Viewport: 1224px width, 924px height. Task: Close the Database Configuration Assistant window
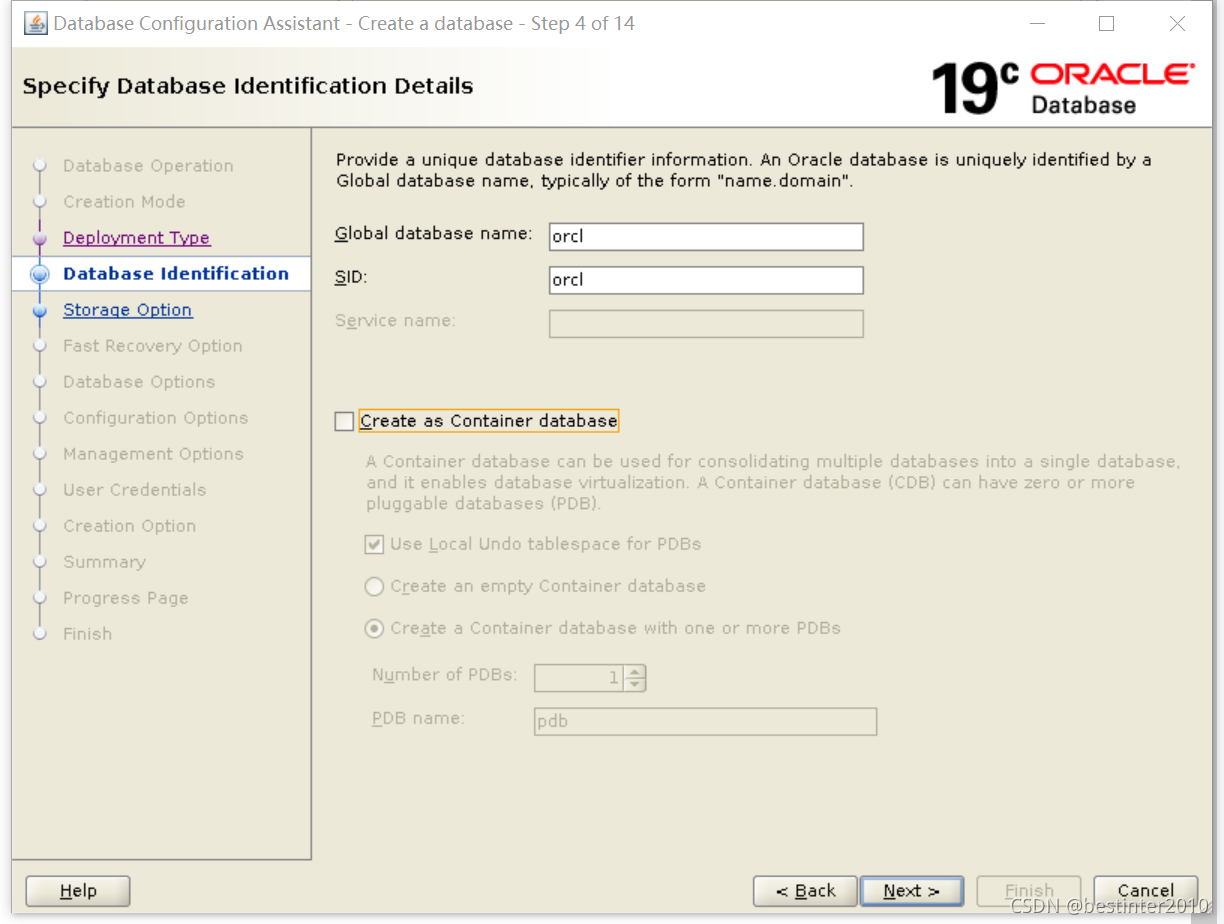(x=1177, y=24)
